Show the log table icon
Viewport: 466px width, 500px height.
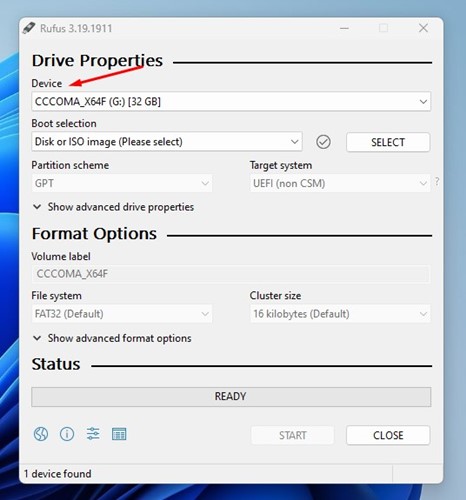coord(119,434)
